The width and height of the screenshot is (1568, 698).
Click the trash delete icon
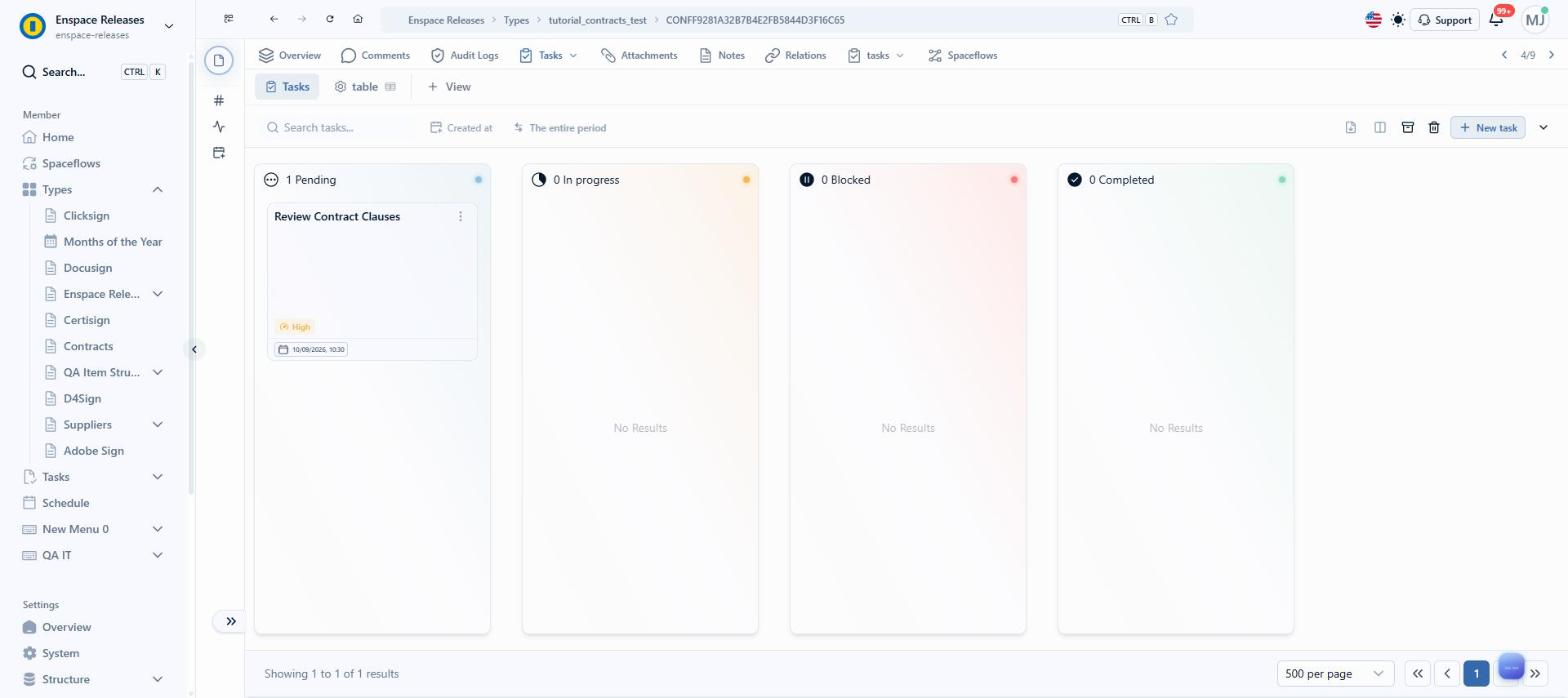[x=1434, y=127]
